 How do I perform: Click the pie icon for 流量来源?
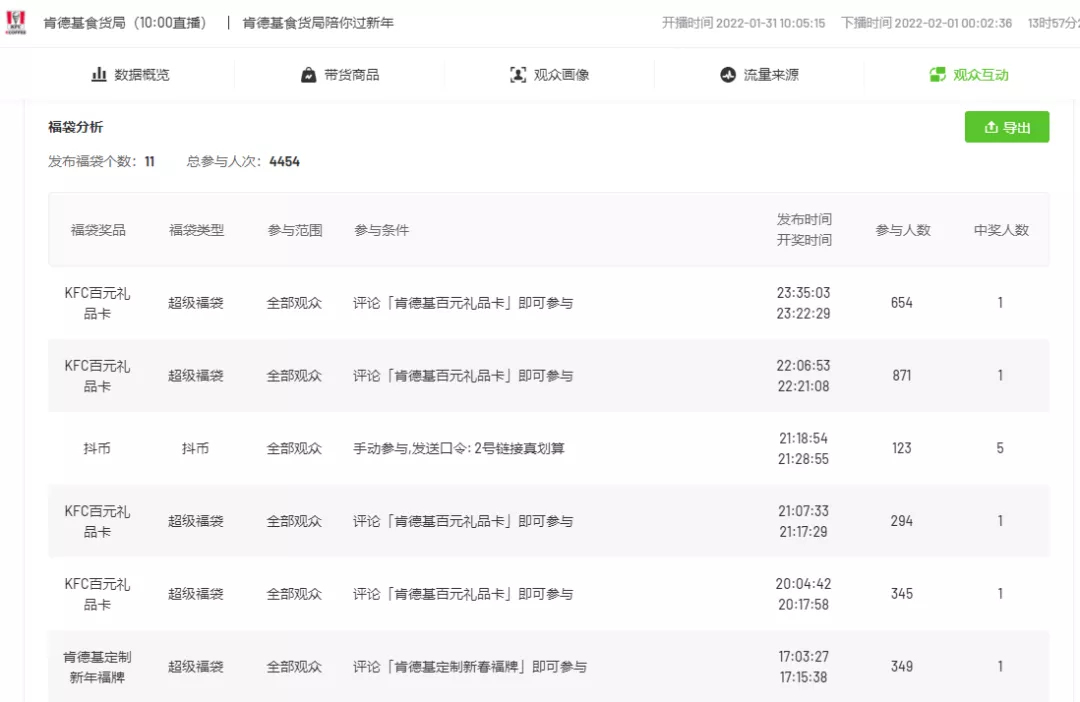(728, 74)
